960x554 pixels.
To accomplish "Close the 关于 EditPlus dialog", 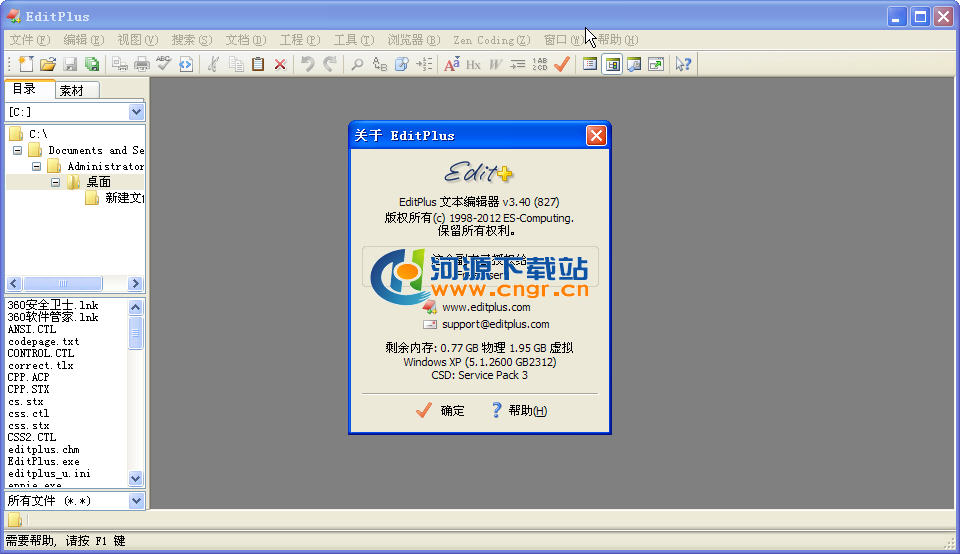I will [x=596, y=135].
